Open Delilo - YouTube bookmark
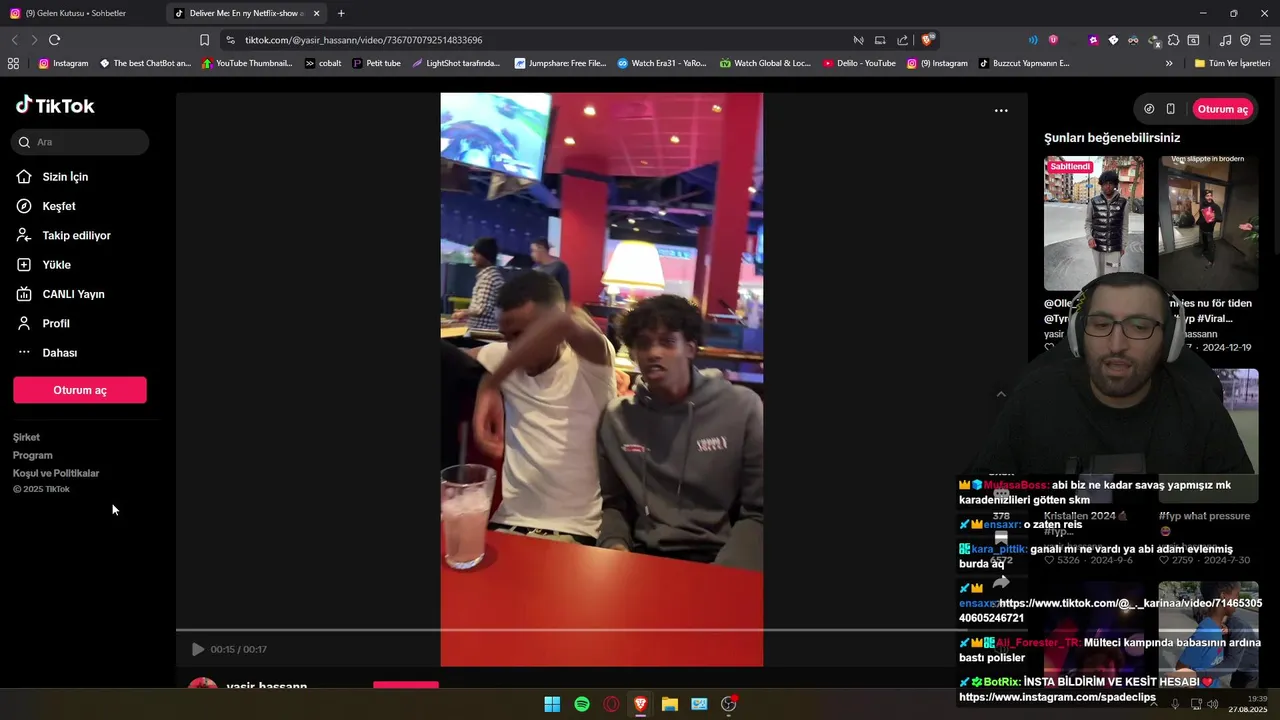Image resolution: width=1280 pixels, height=720 pixels. coord(859,63)
